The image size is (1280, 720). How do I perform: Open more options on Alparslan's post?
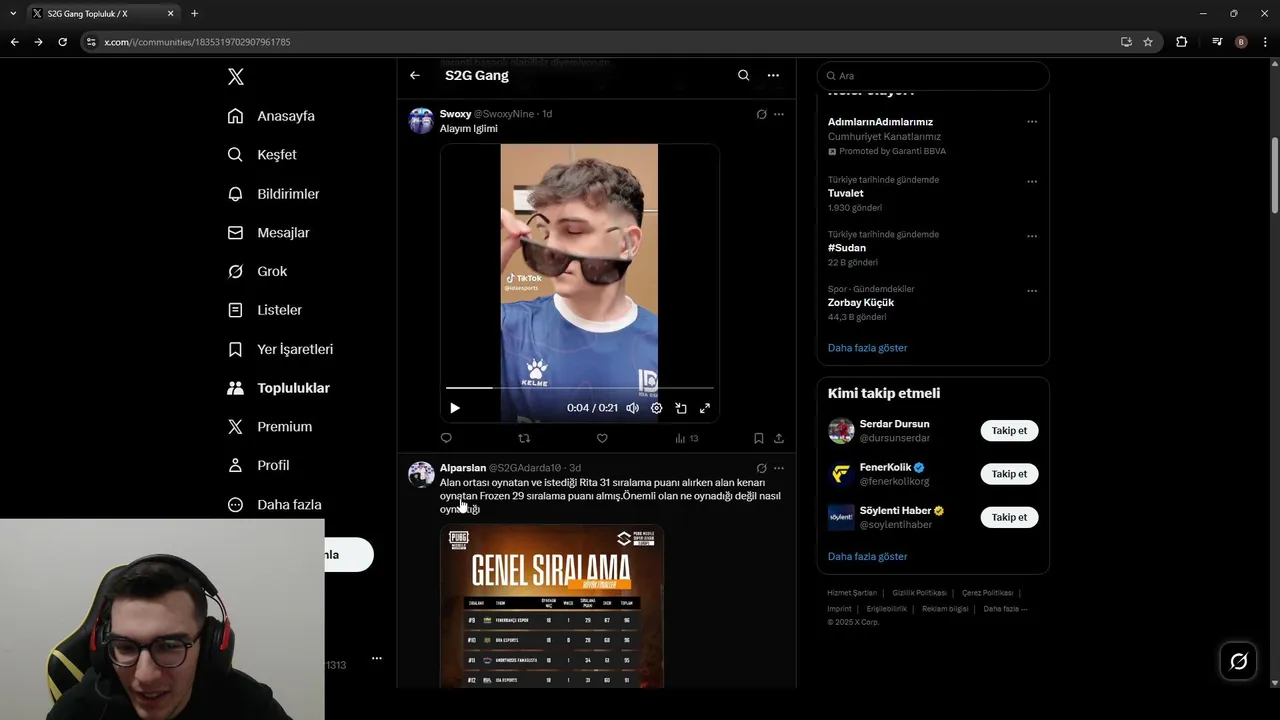[x=779, y=468]
